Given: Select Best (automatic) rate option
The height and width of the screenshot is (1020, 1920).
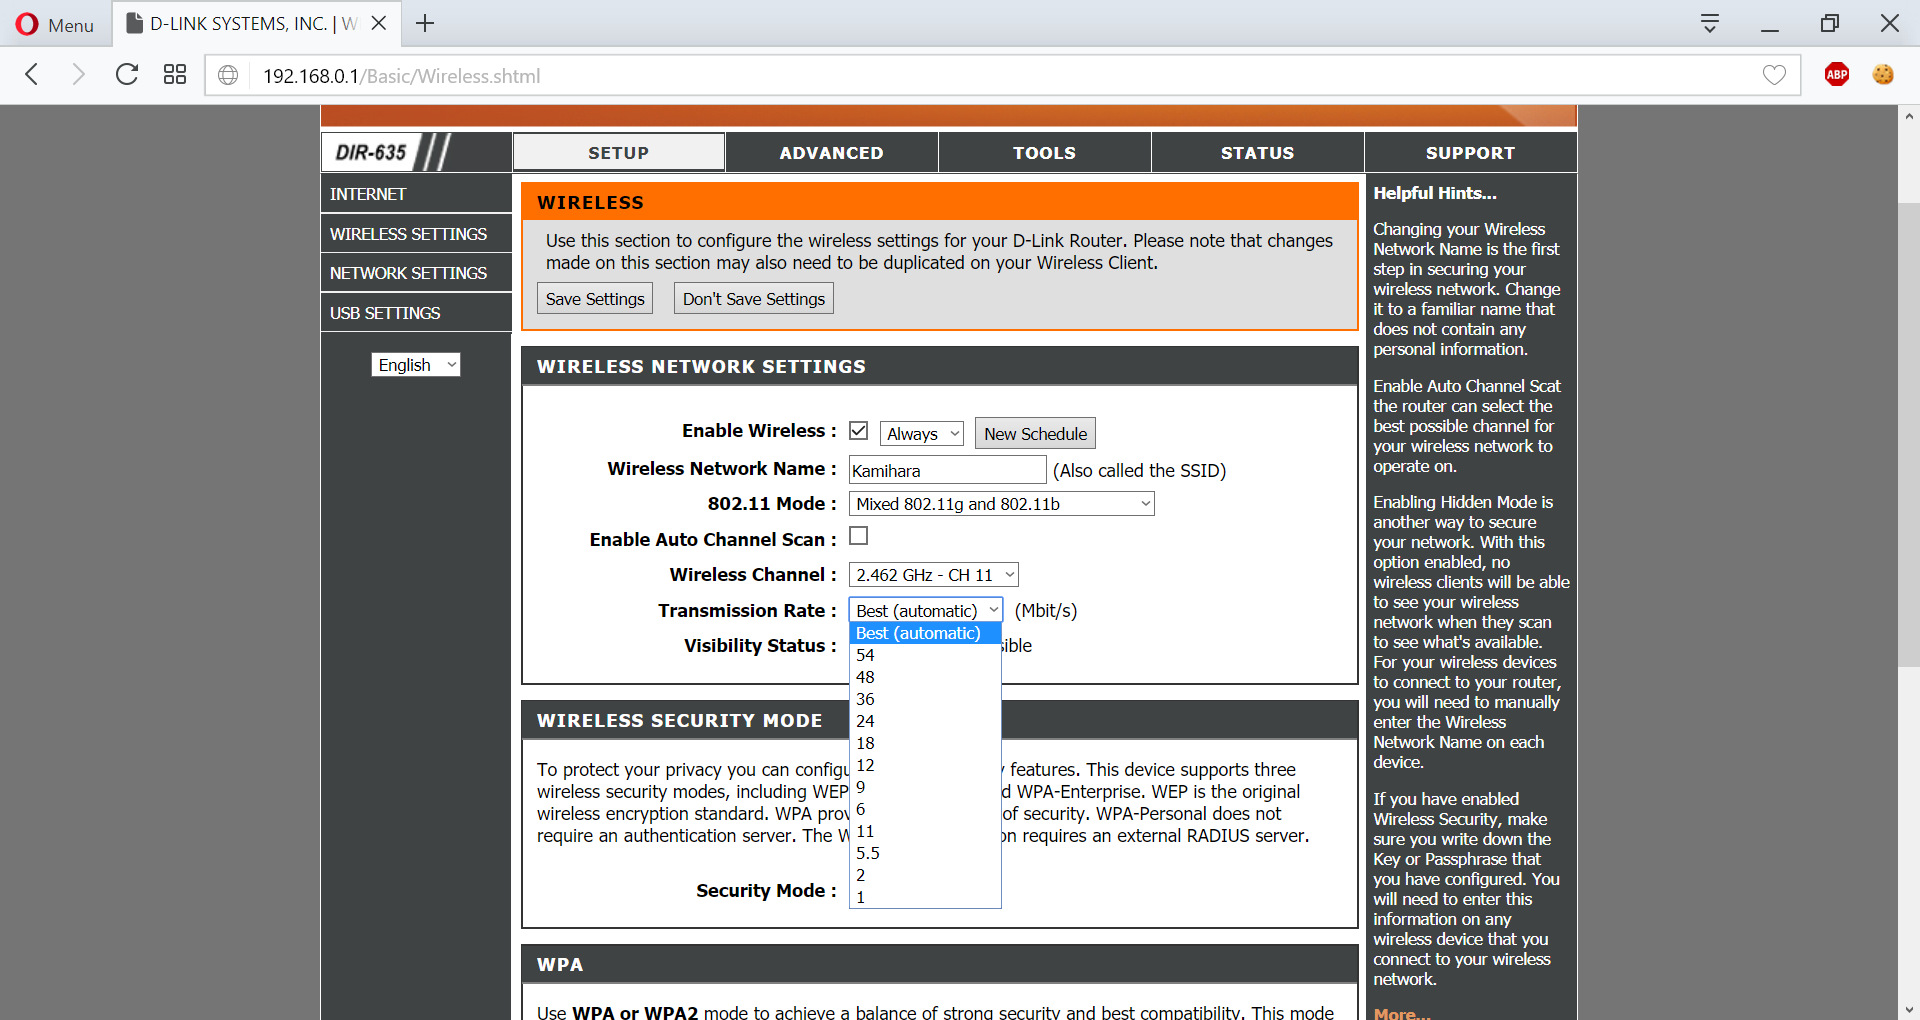Looking at the screenshot, I should [925, 633].
